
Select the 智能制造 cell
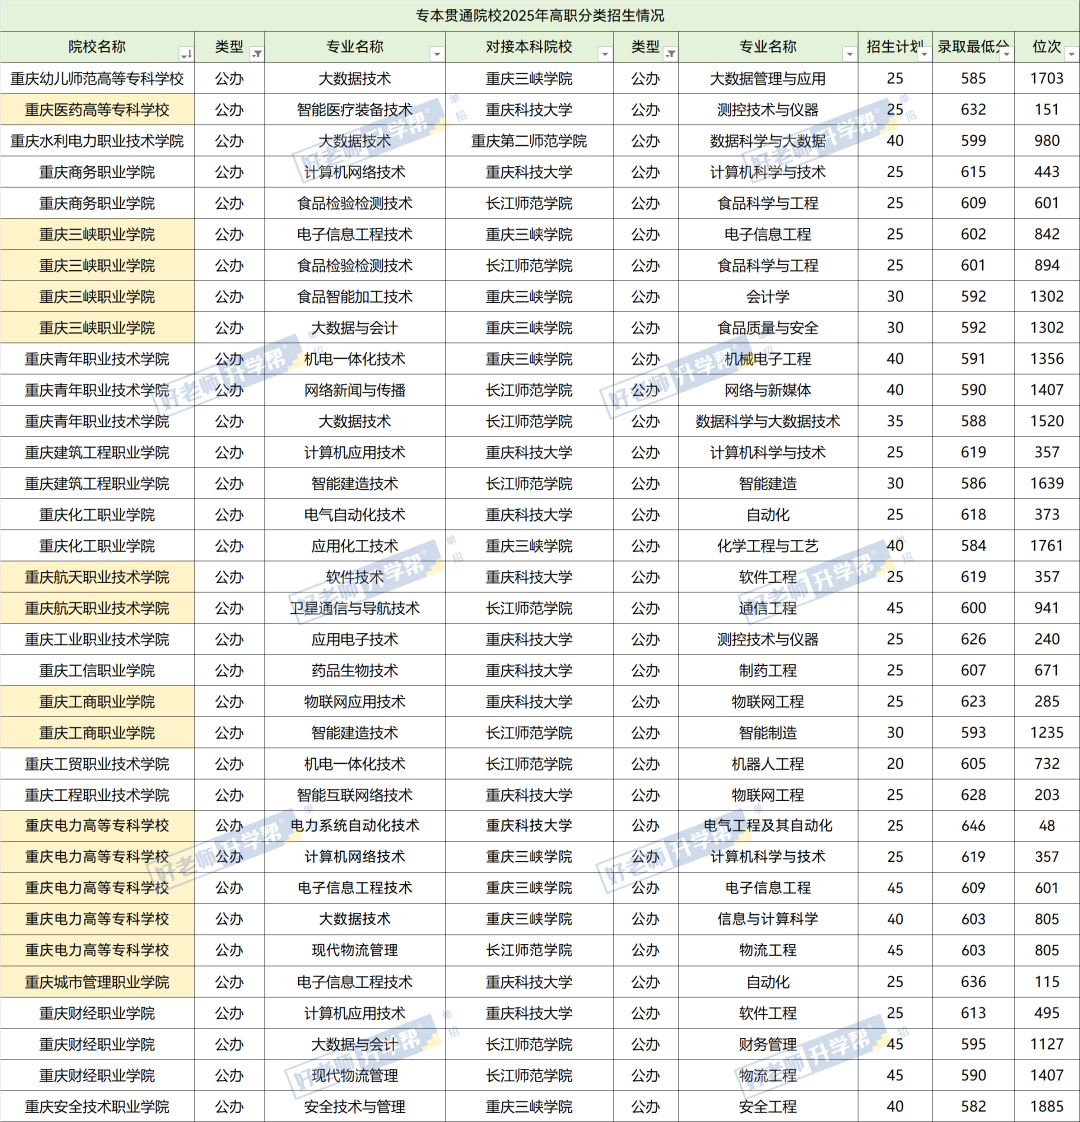[768, 732]
